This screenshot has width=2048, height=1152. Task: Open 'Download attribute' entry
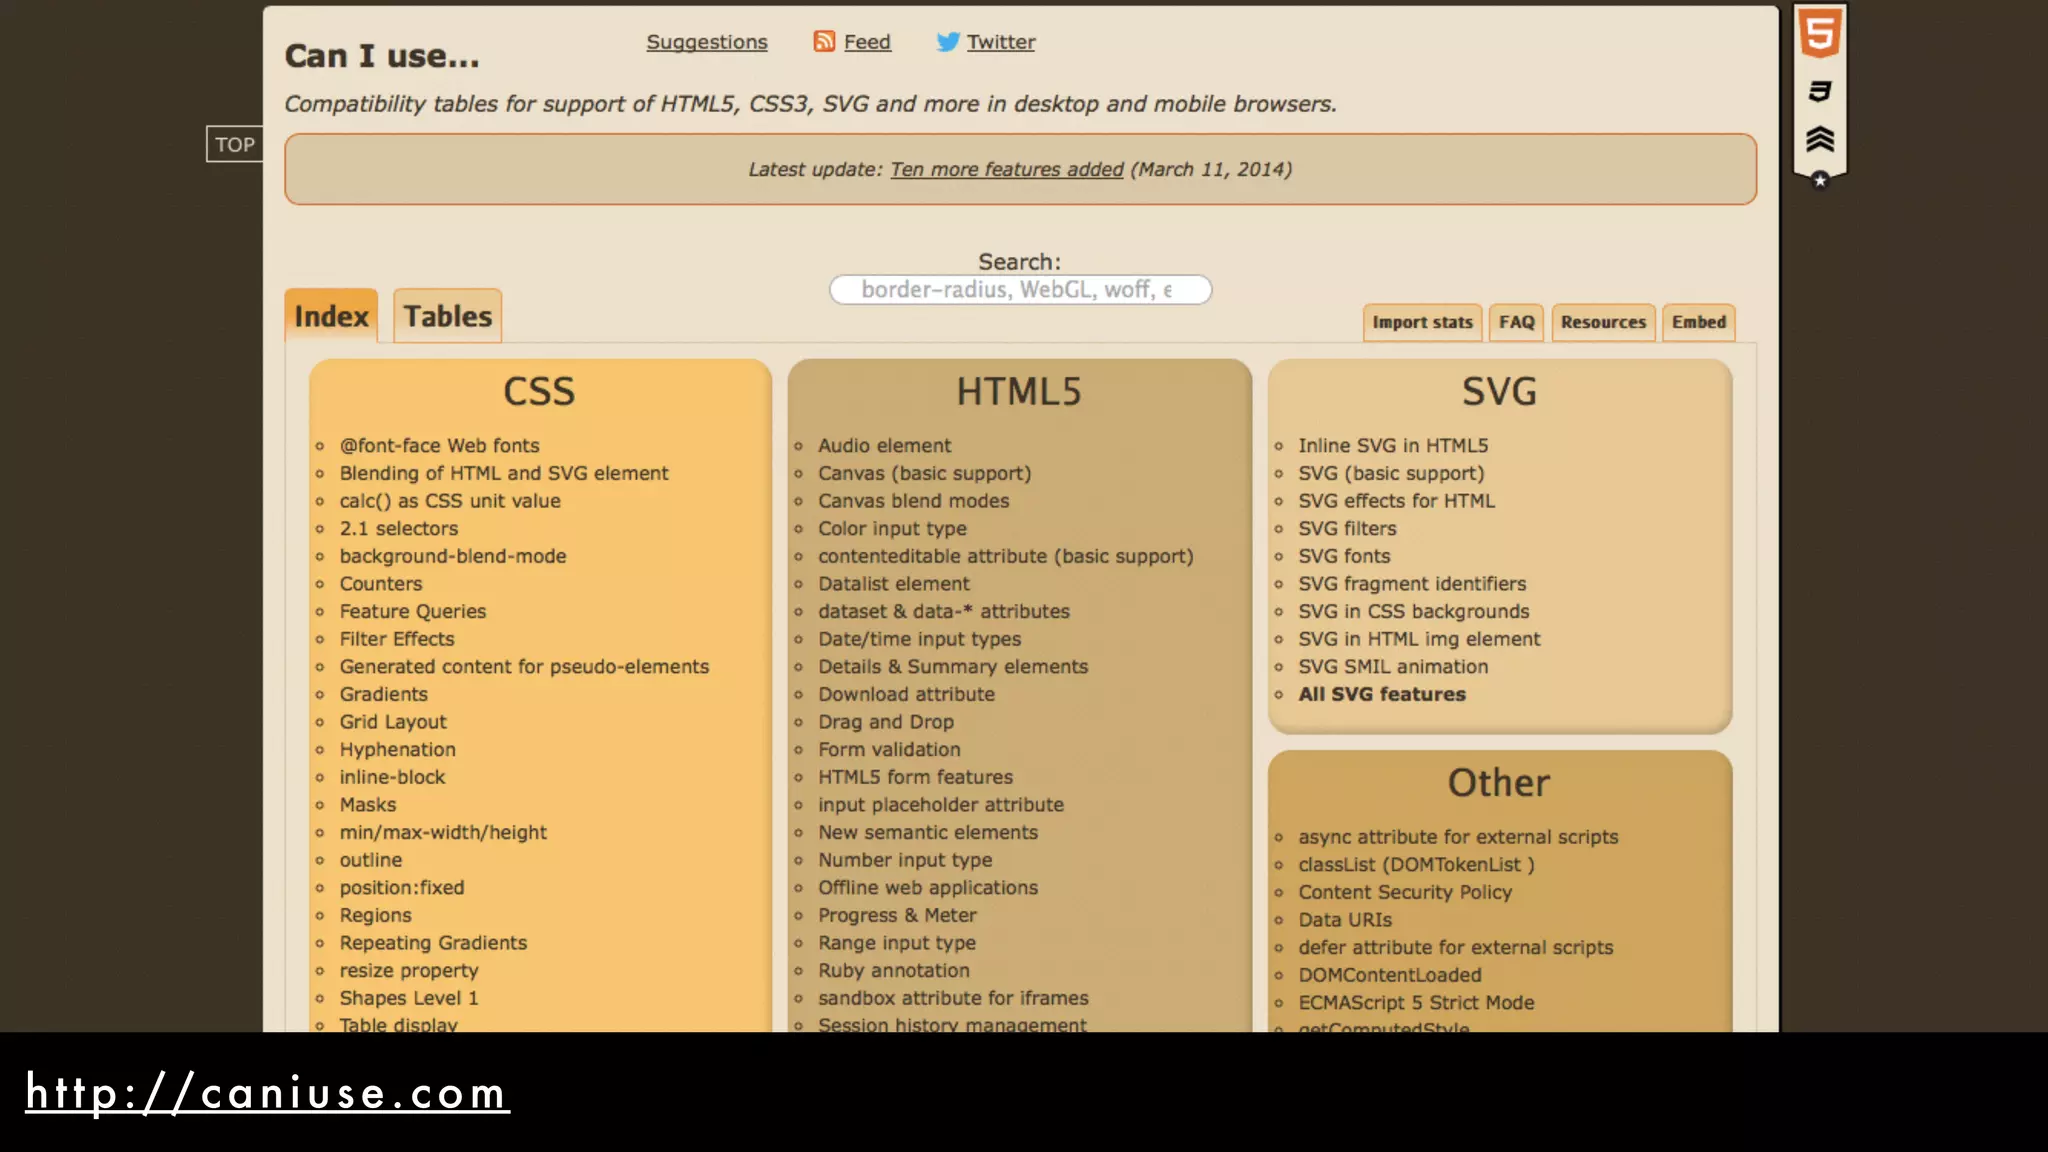pyautogui.click(x=907, y=694)
